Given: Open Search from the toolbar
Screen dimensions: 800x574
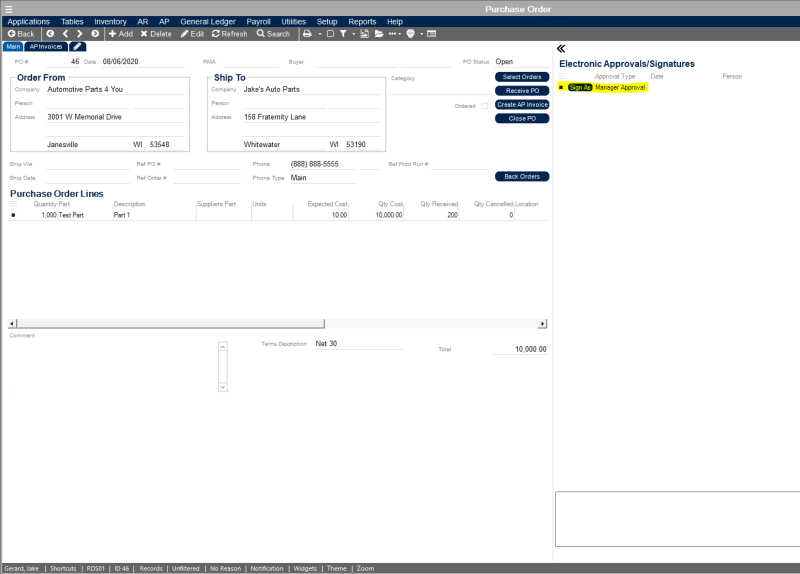Looking at the screenshot, I should (273, 34).
